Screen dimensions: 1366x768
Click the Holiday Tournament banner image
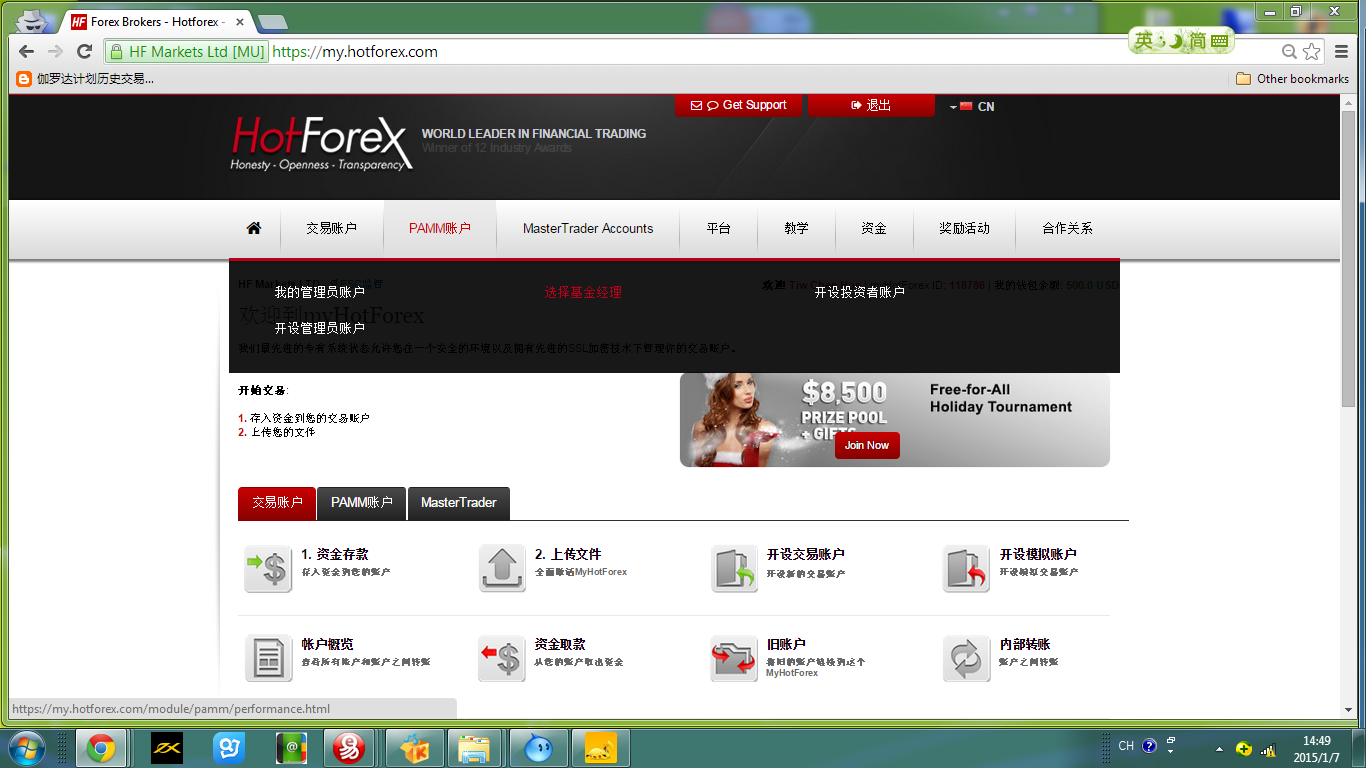click(895, 419)
